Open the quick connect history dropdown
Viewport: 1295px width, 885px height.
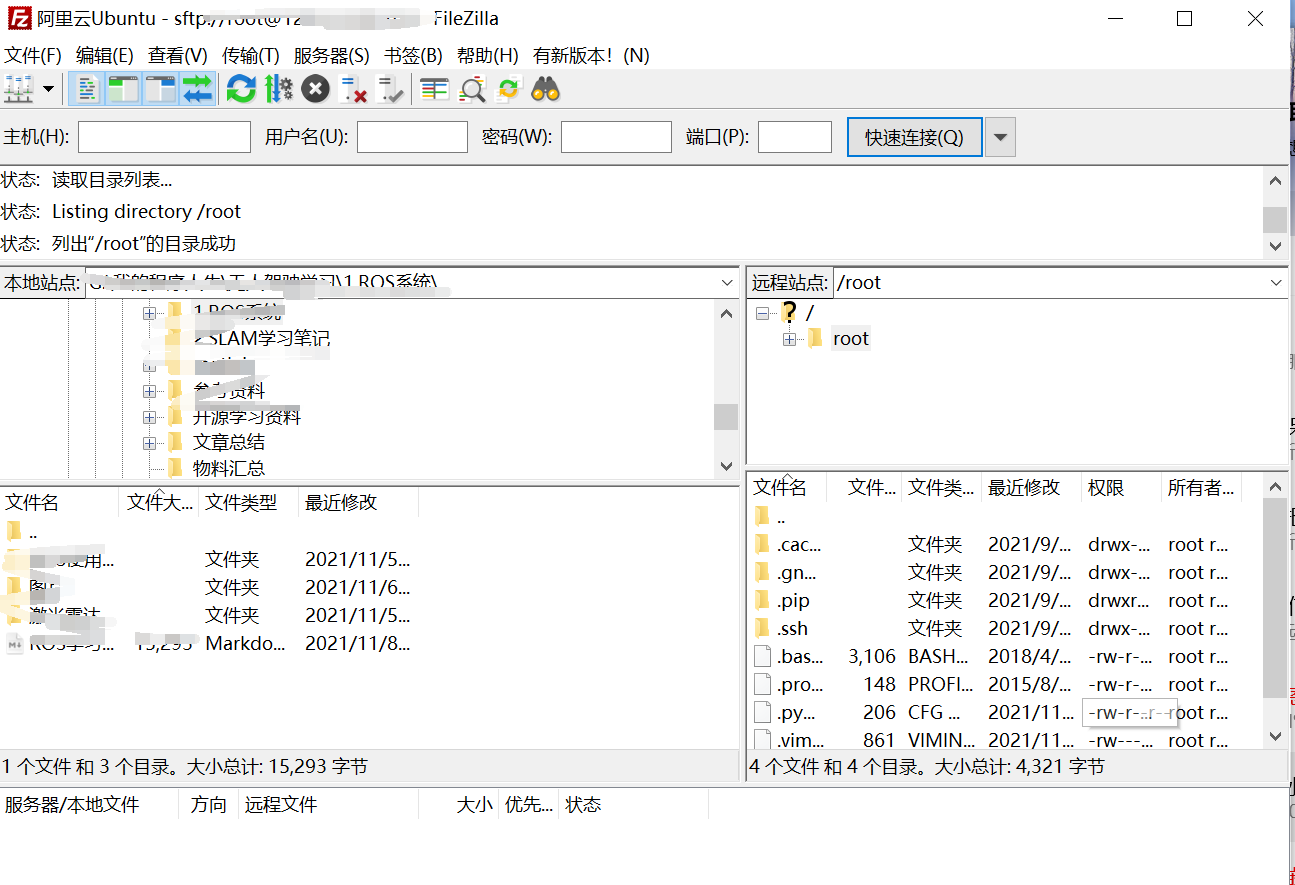coord(1000,137)
